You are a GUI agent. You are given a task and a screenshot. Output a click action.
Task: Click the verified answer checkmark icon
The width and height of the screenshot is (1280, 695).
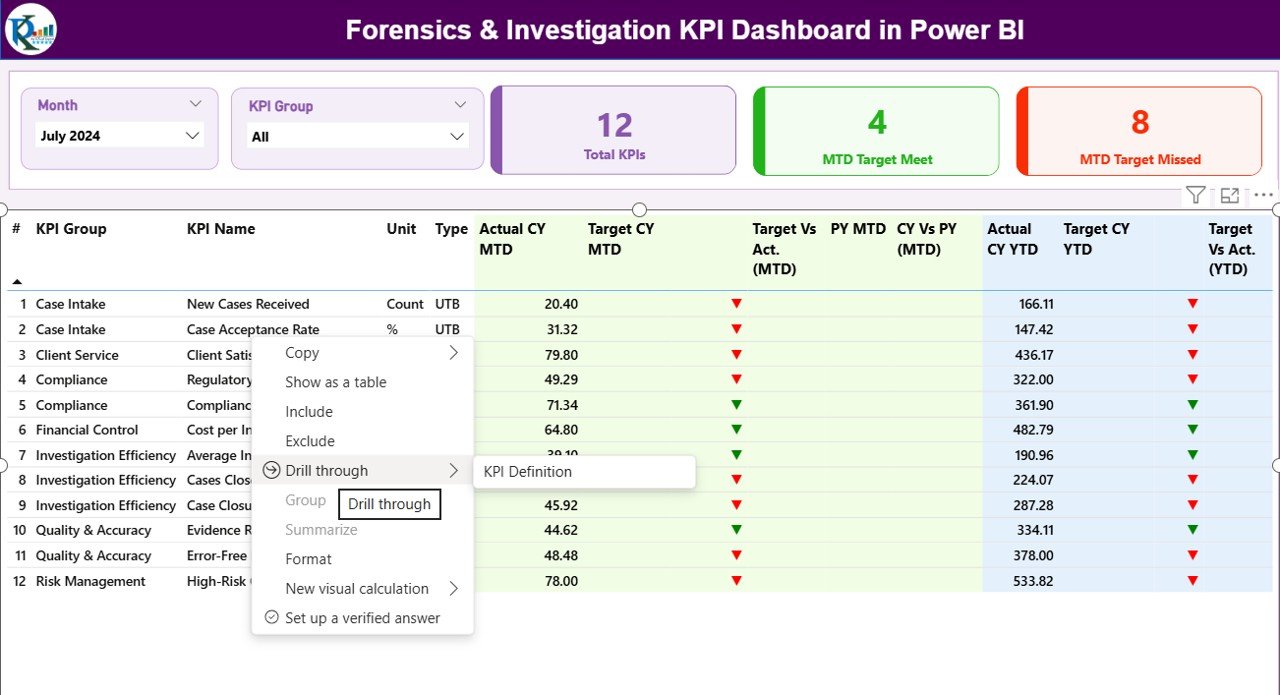pyautogui.click(x=271, y=618)
